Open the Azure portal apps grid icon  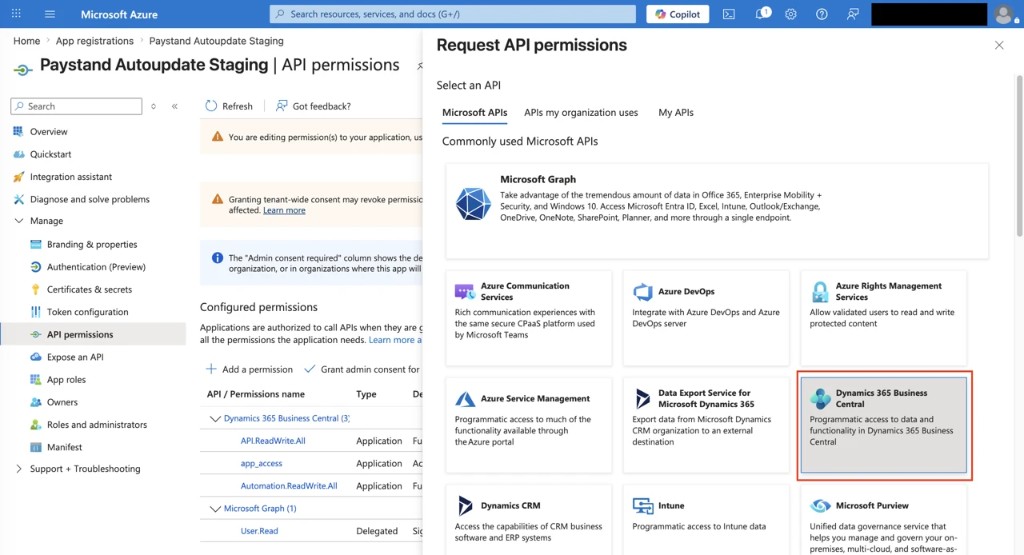click(x=16, y=14)
